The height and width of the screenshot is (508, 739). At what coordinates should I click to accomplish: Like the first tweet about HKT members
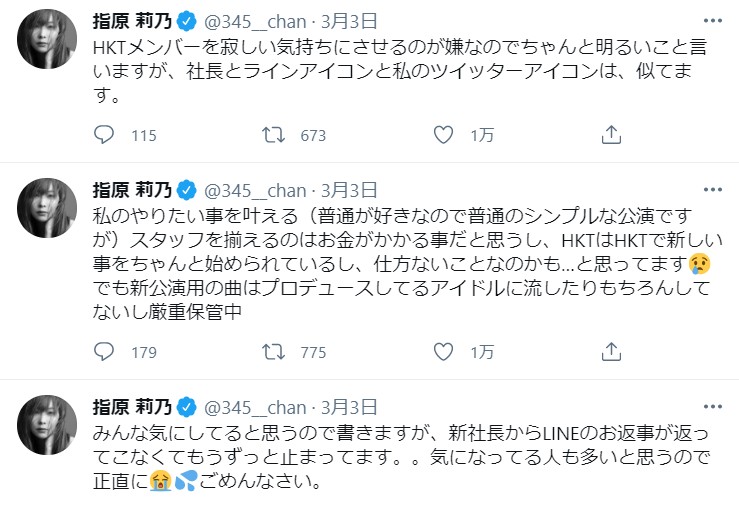444,135
